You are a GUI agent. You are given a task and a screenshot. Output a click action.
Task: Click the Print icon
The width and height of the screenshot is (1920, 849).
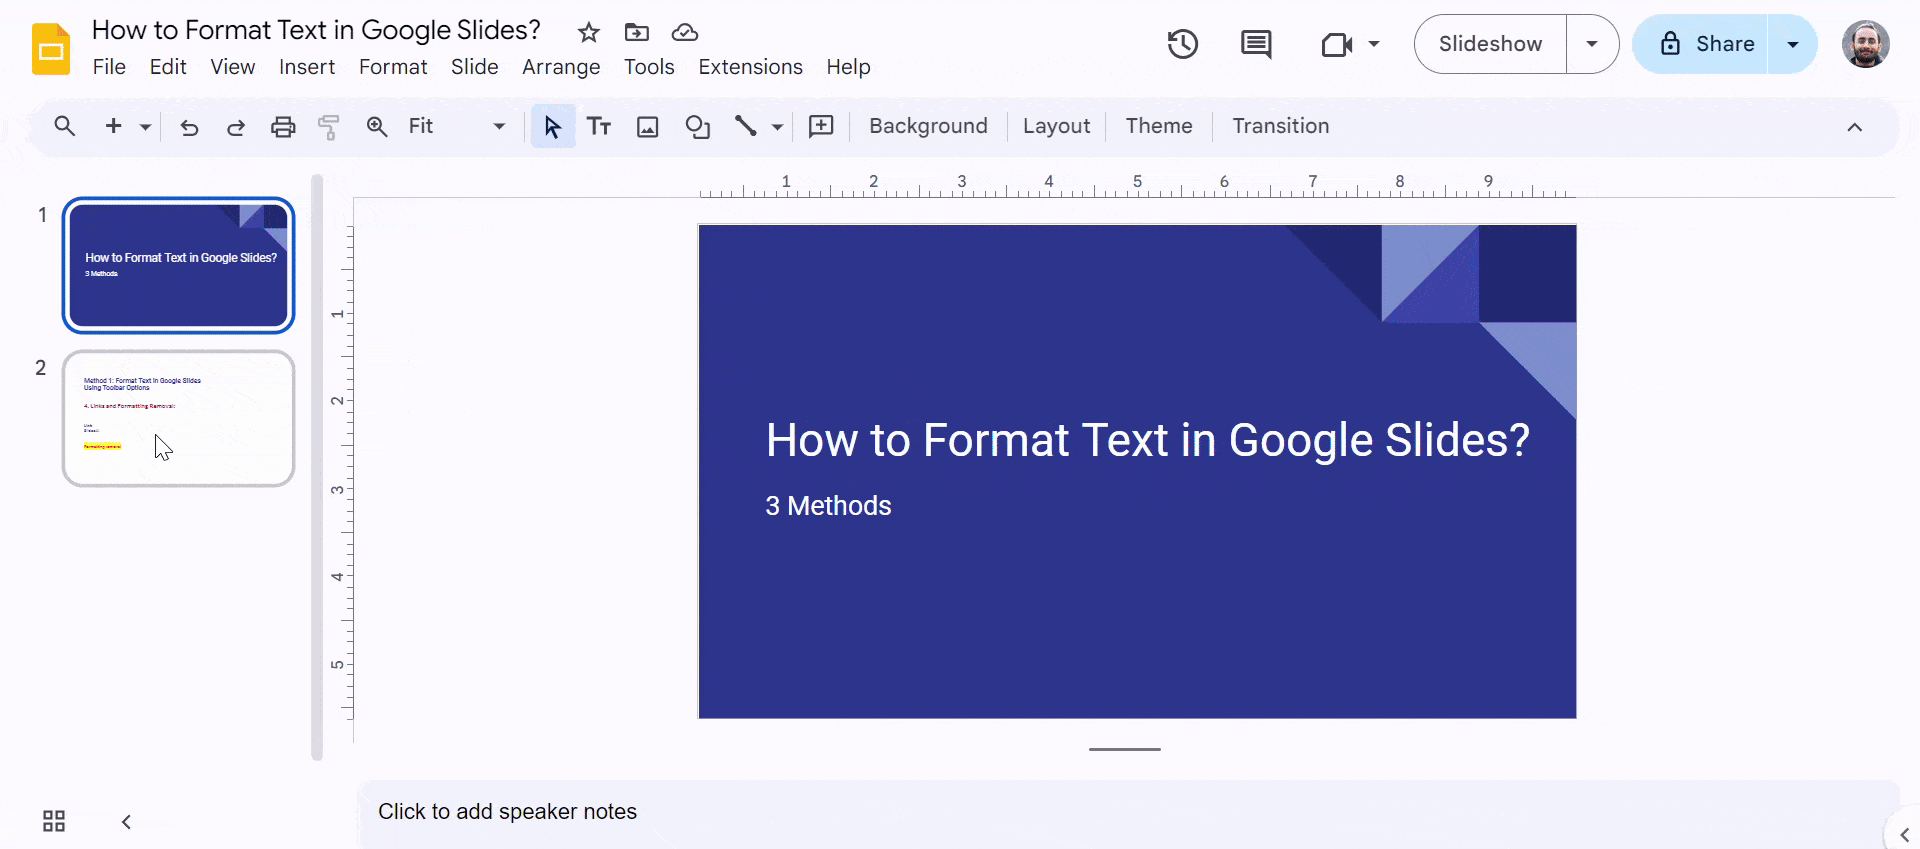[x=283, y=127]
